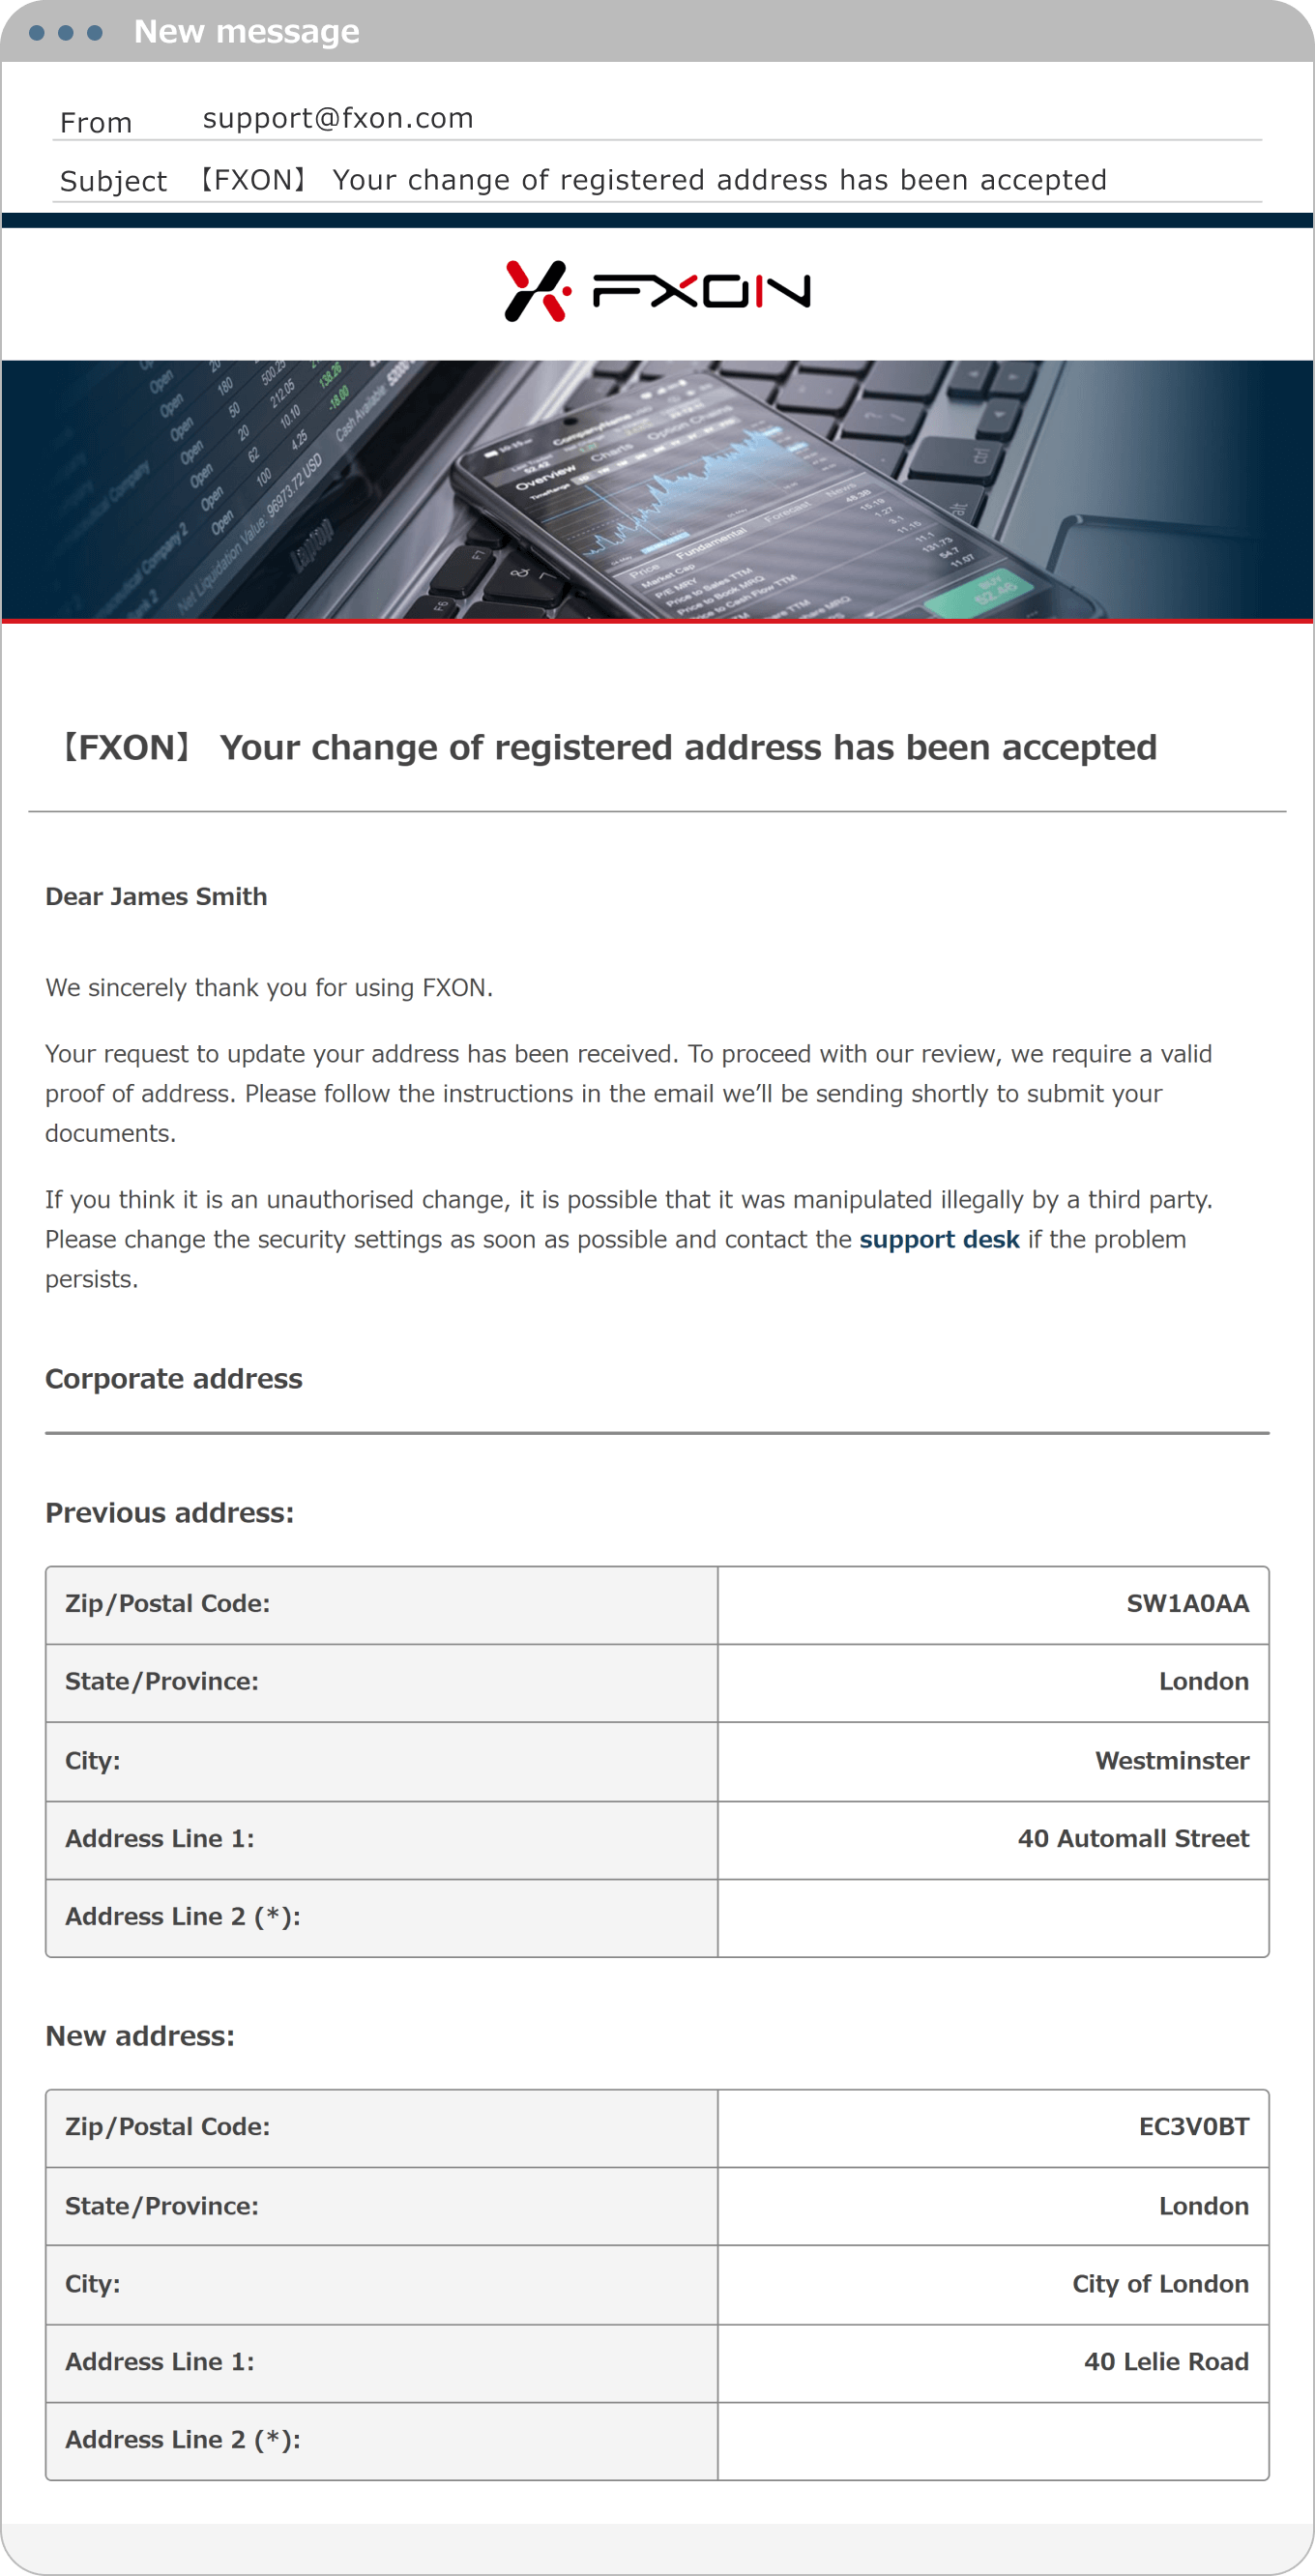The width and height of the screenshot is (1315, 2576).
Task: Click the heading about accepted address change
Action: tap(610, 747)
